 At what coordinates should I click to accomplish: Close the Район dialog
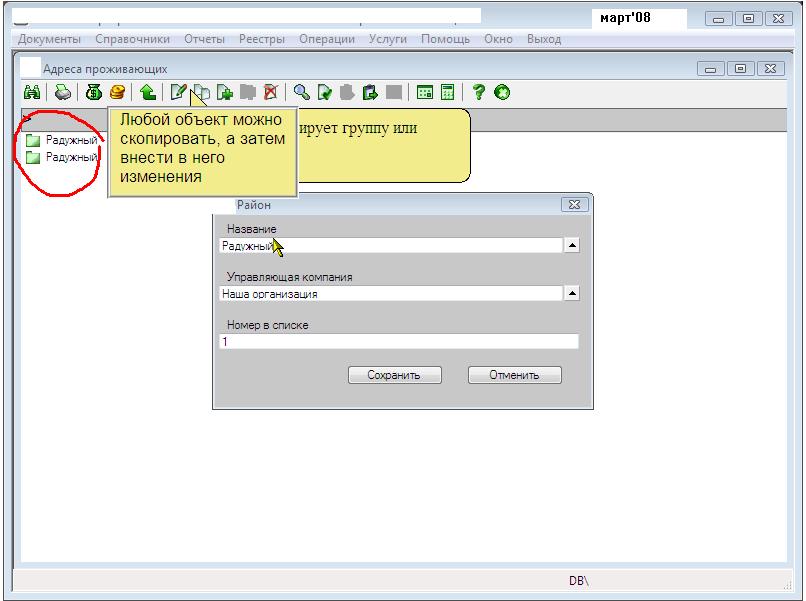[575, 205]
